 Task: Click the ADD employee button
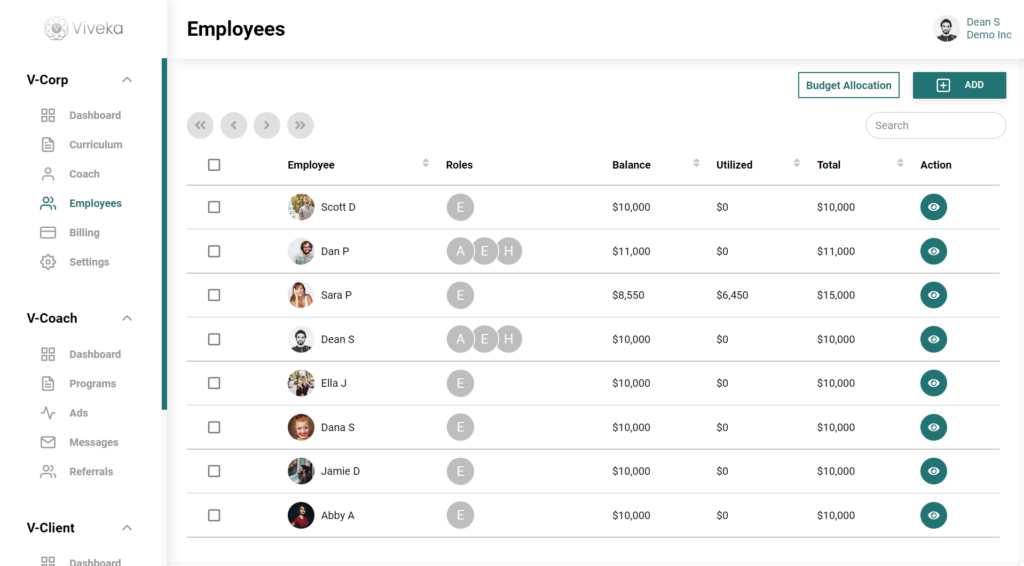[959, 85]
